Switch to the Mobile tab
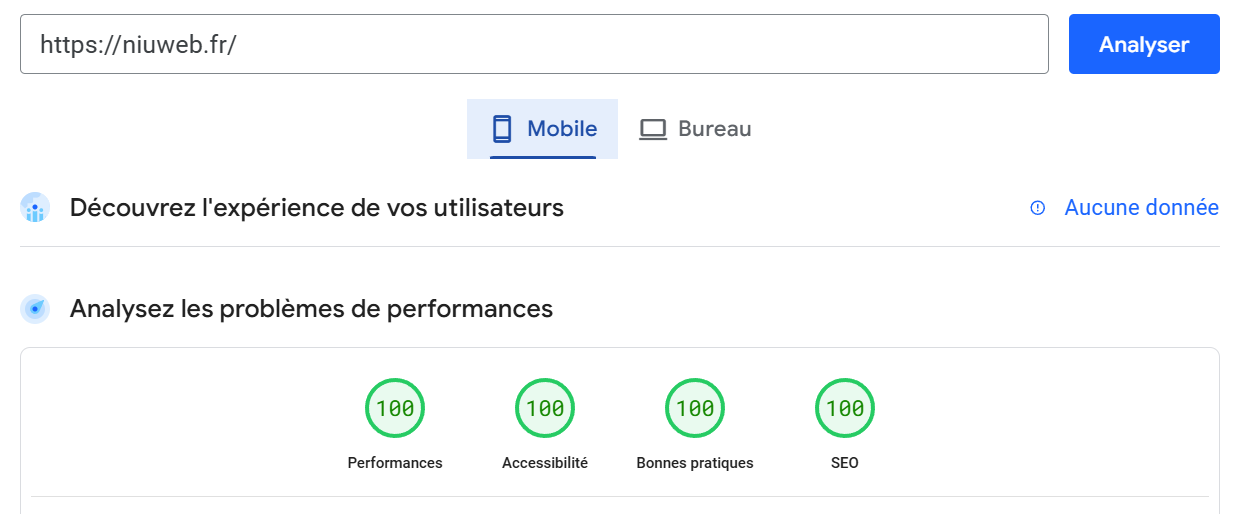The width and height of the screenshot is (1247, 514). 542,129
